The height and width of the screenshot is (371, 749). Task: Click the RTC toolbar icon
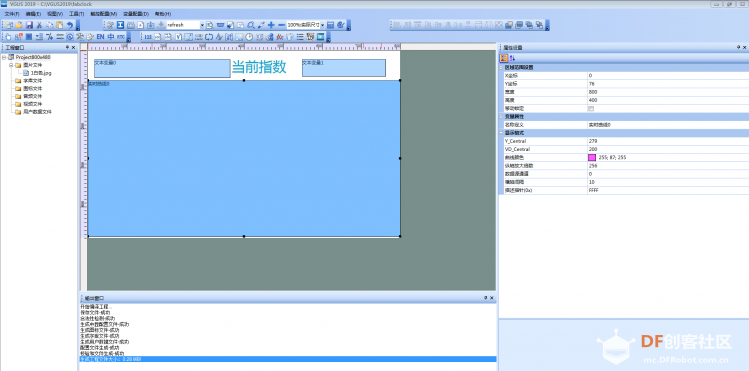coord(121,36)
